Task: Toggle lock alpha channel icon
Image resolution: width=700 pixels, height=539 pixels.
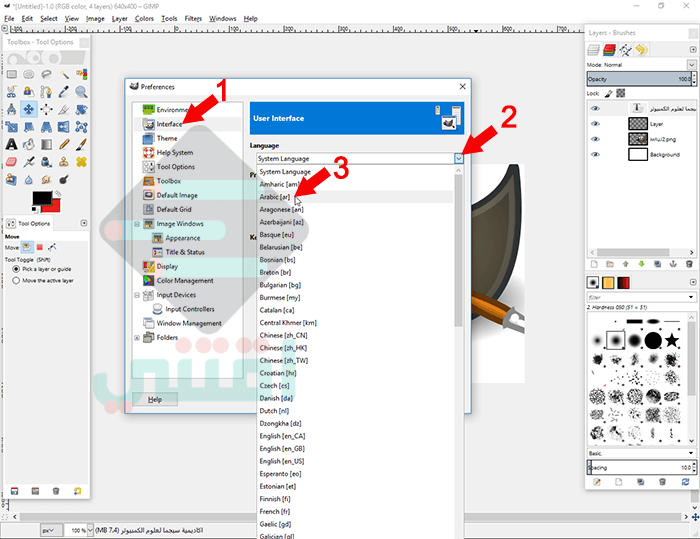Action: tap(621, 93)
